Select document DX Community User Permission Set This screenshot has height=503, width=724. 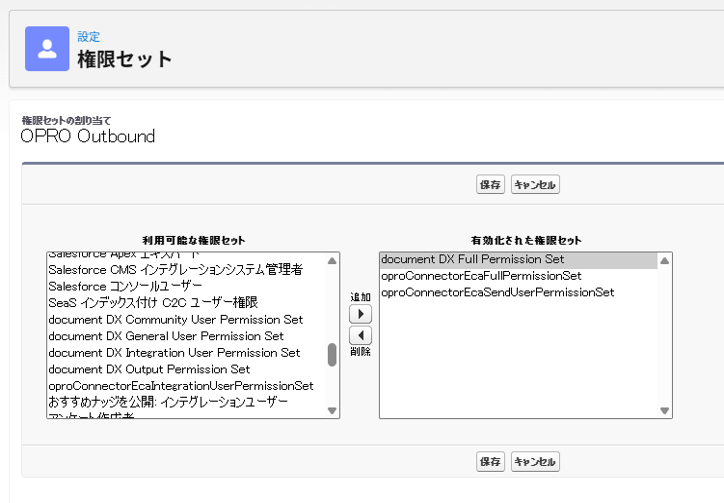coord(186,319)
